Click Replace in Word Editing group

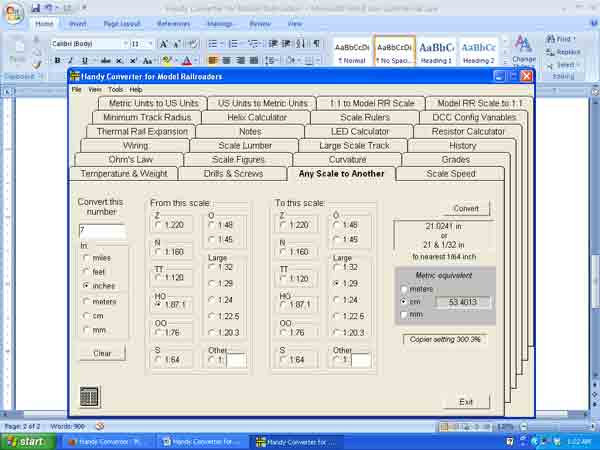coord(563,52)
